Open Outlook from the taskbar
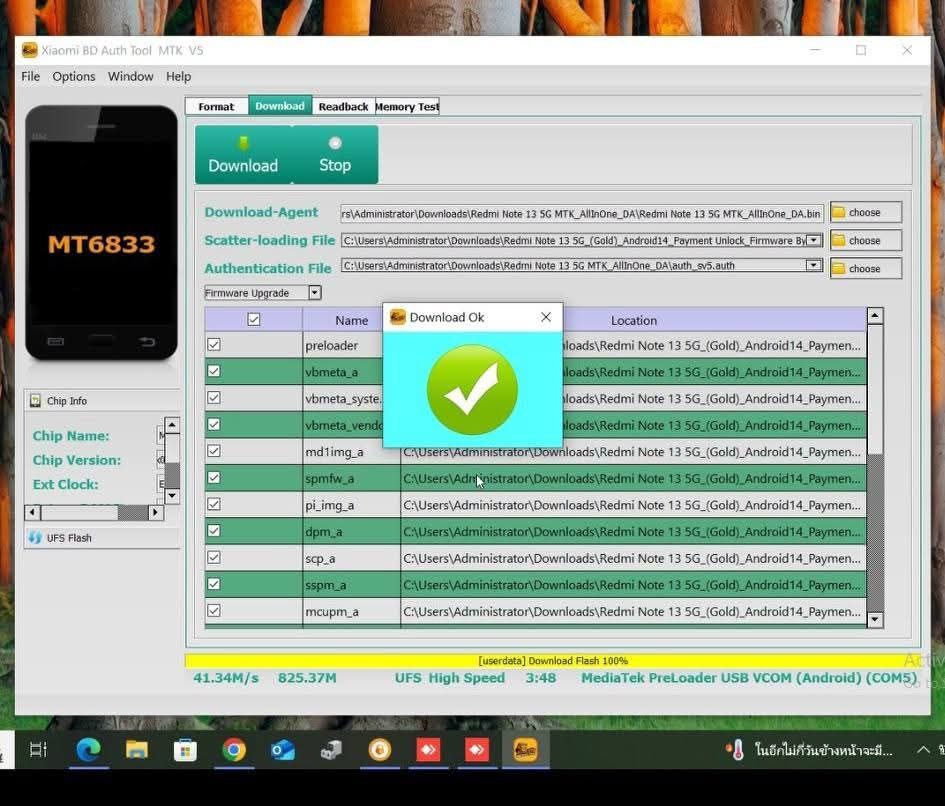The height and width of the screenshot is (806, 945). click(x=283, y=750)
